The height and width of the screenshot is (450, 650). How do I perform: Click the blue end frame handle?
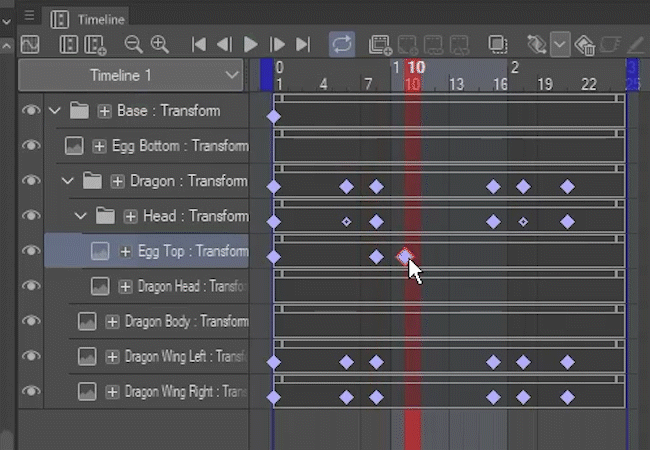(x=633, y=75)
